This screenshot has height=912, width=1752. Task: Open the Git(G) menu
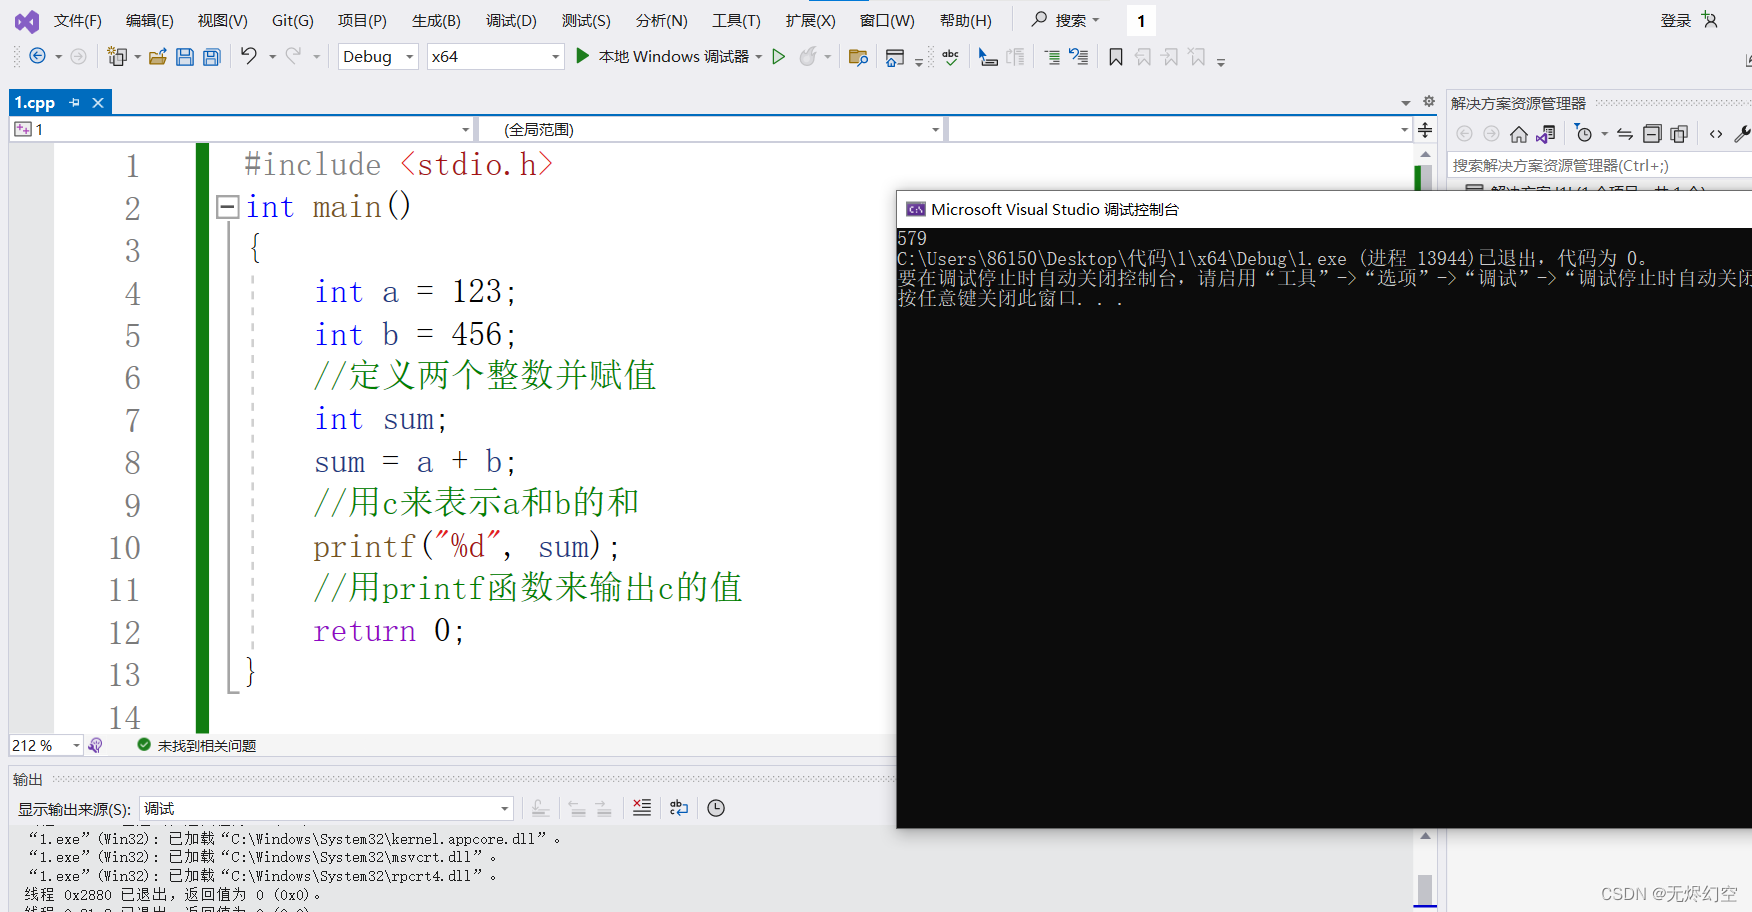(x=292, y=20)
